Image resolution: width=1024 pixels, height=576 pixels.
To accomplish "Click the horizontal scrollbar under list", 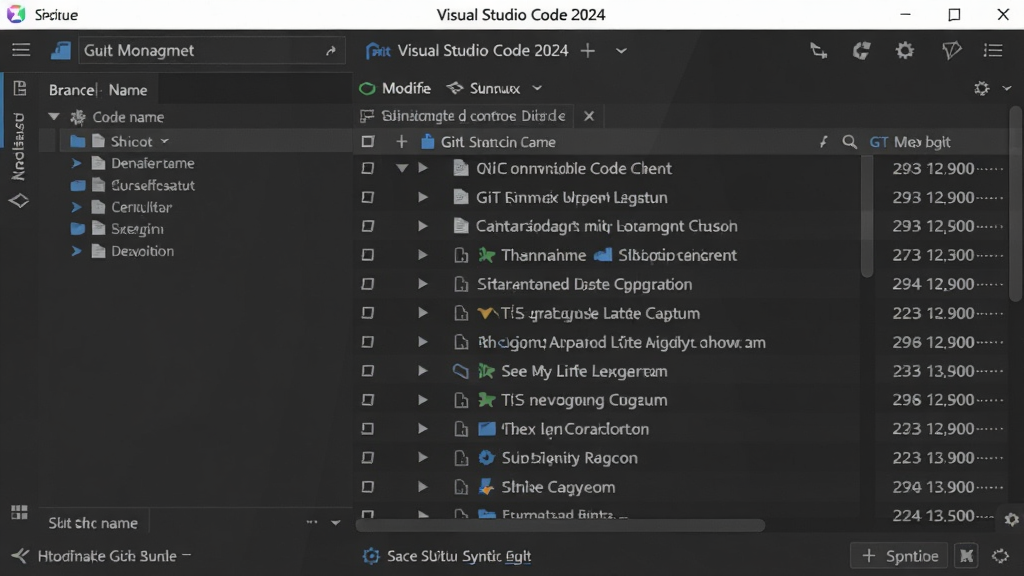I will tap(560, 525).
